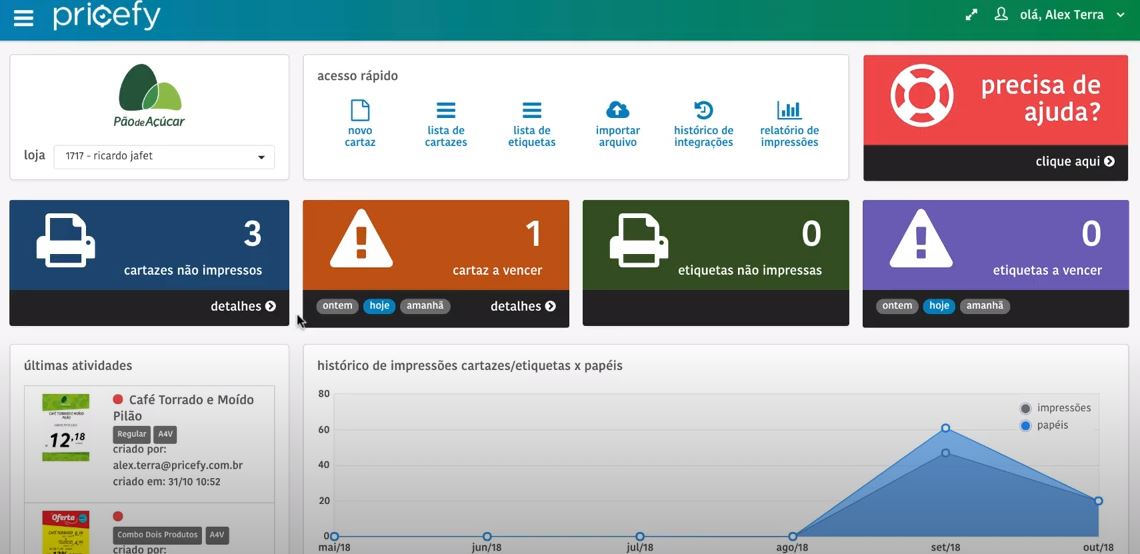Click the alex.terra@pricefy.com.br creator email
The width and height of the screenshot is (1140, 554).
tap(178, 465)
